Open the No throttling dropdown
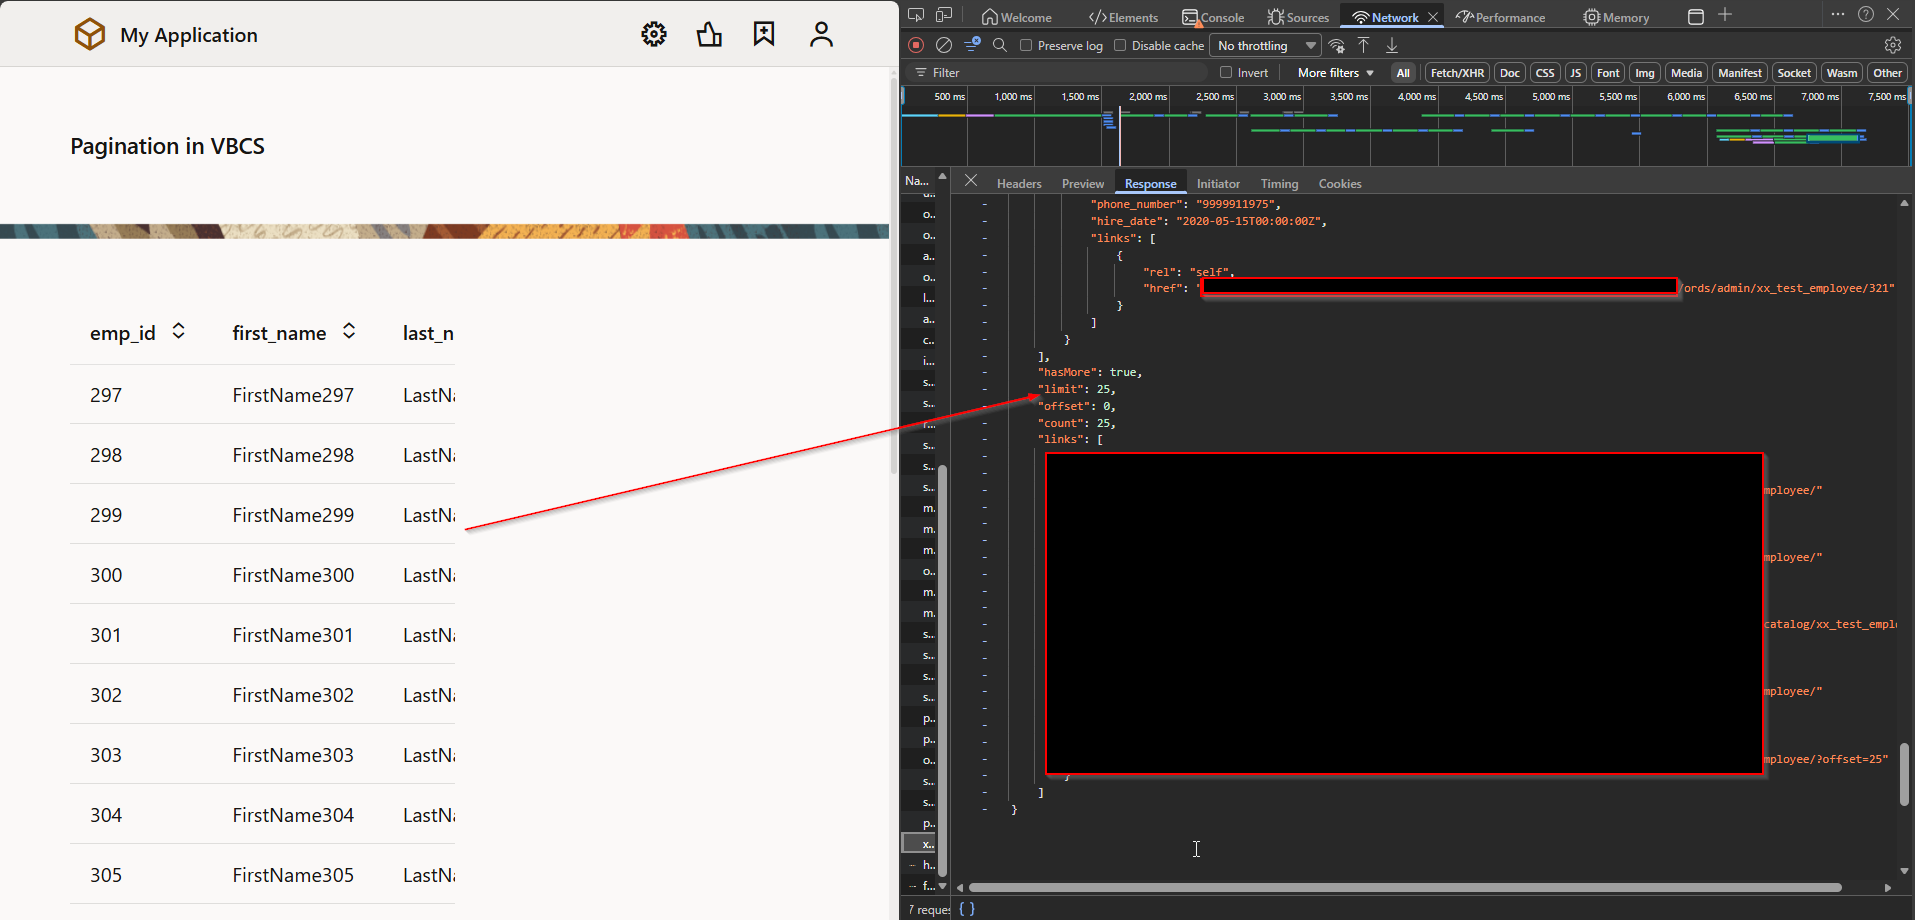The height and width of the screenshot is (920, 1915). [x=1266, y=45]
